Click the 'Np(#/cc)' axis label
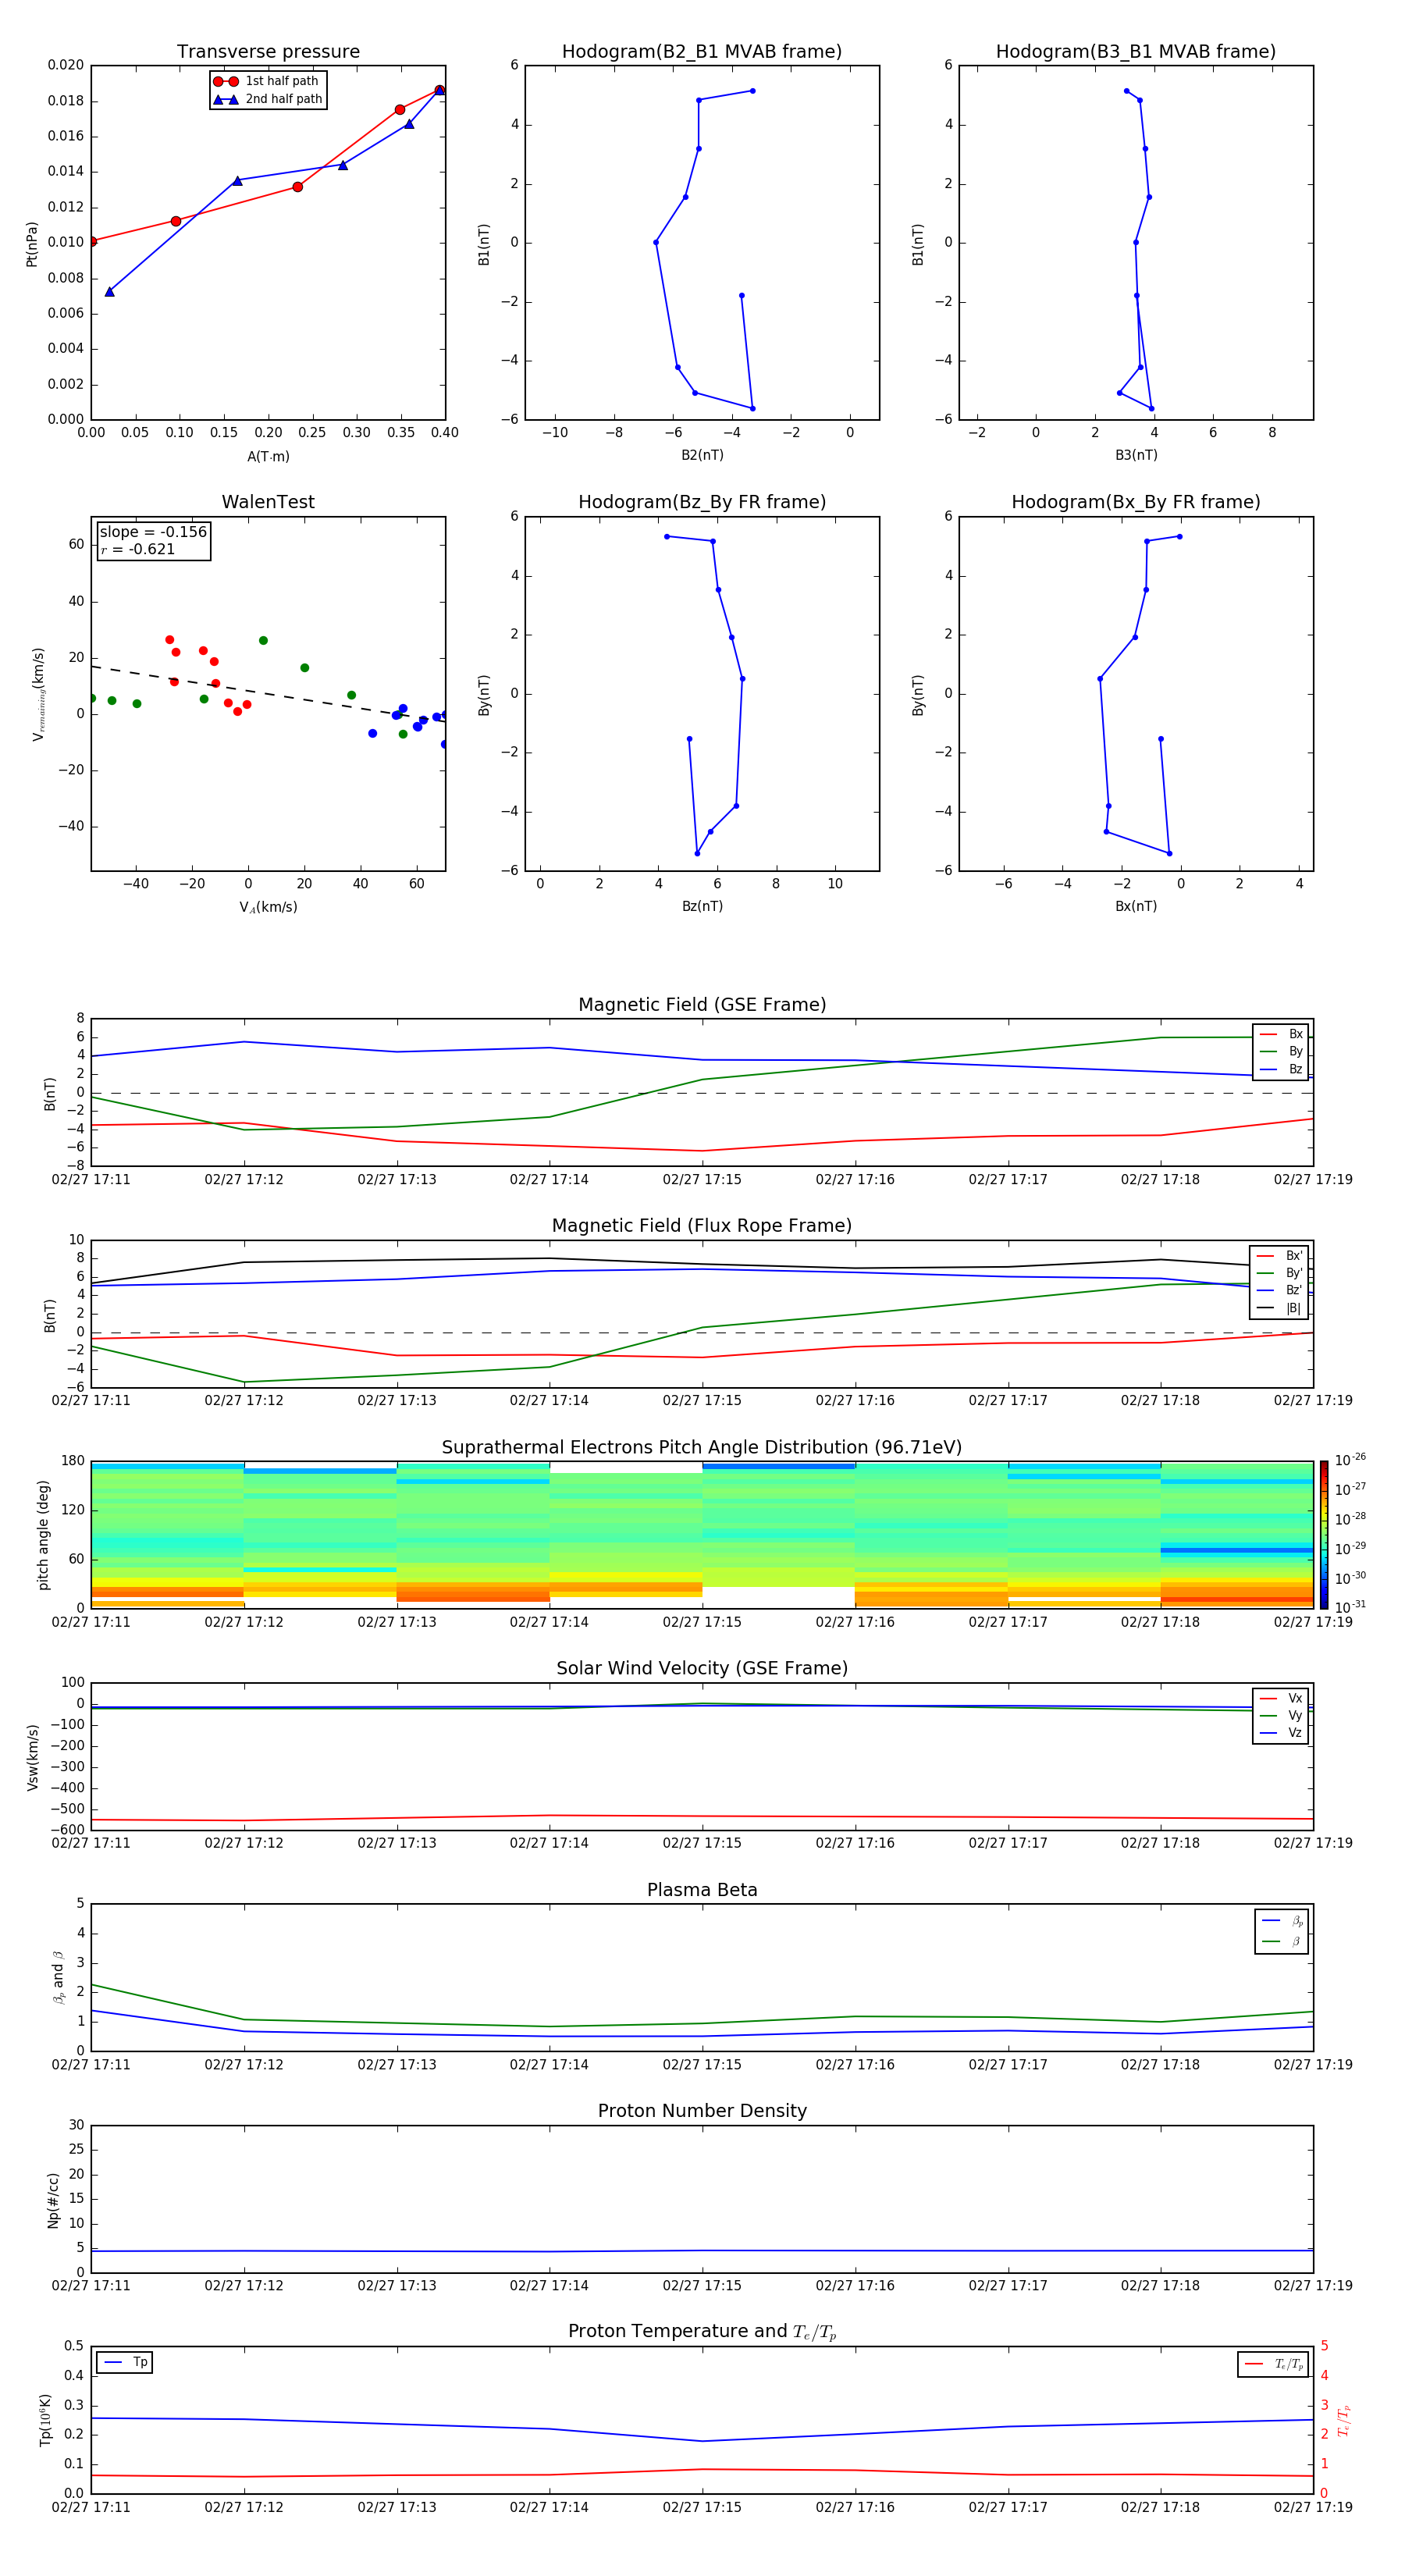This screenshot has height=2576, width=1405. click(53, 2200)
